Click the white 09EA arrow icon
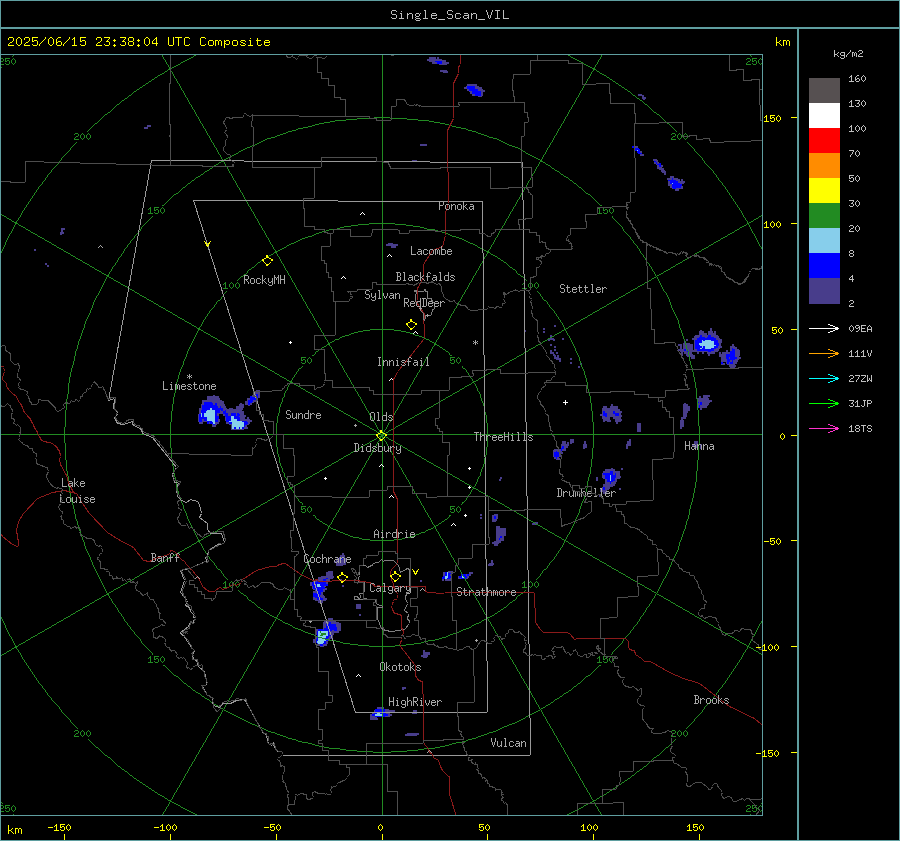Screen dimensions: 900x841 (x=824, y=328)
